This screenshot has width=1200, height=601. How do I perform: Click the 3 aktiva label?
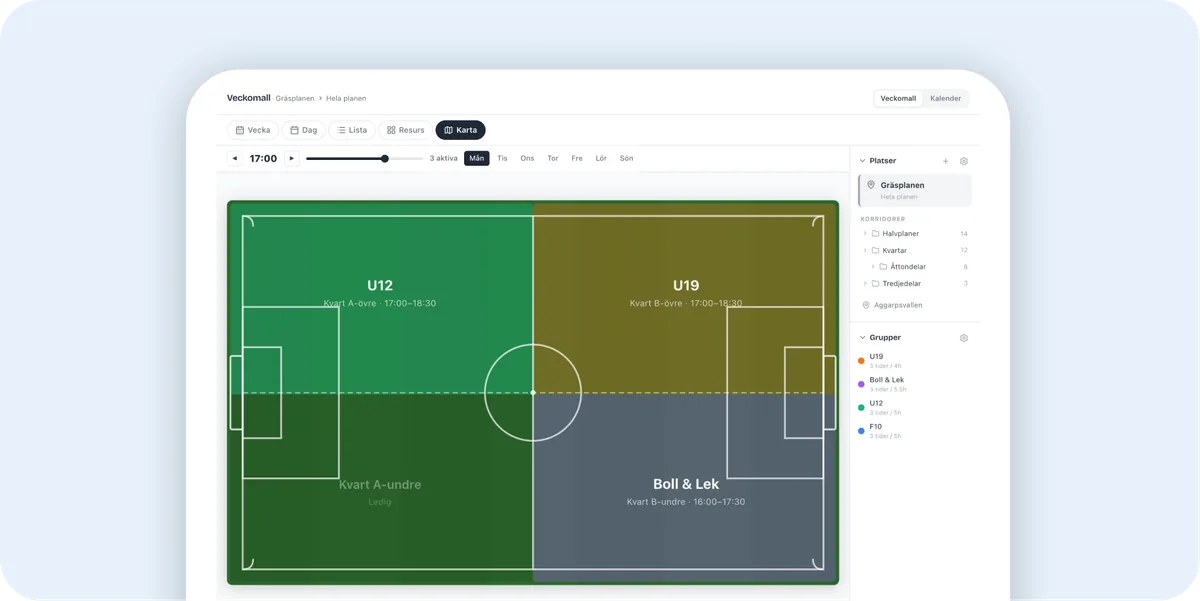444,158
